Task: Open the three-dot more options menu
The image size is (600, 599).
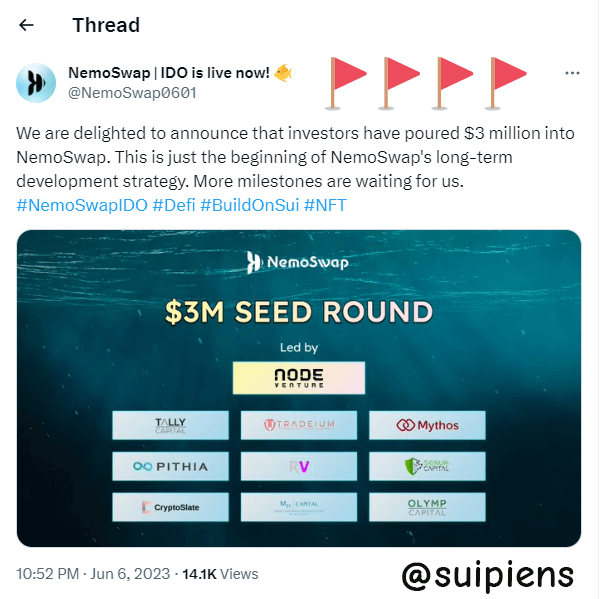Action: point(572,74)
